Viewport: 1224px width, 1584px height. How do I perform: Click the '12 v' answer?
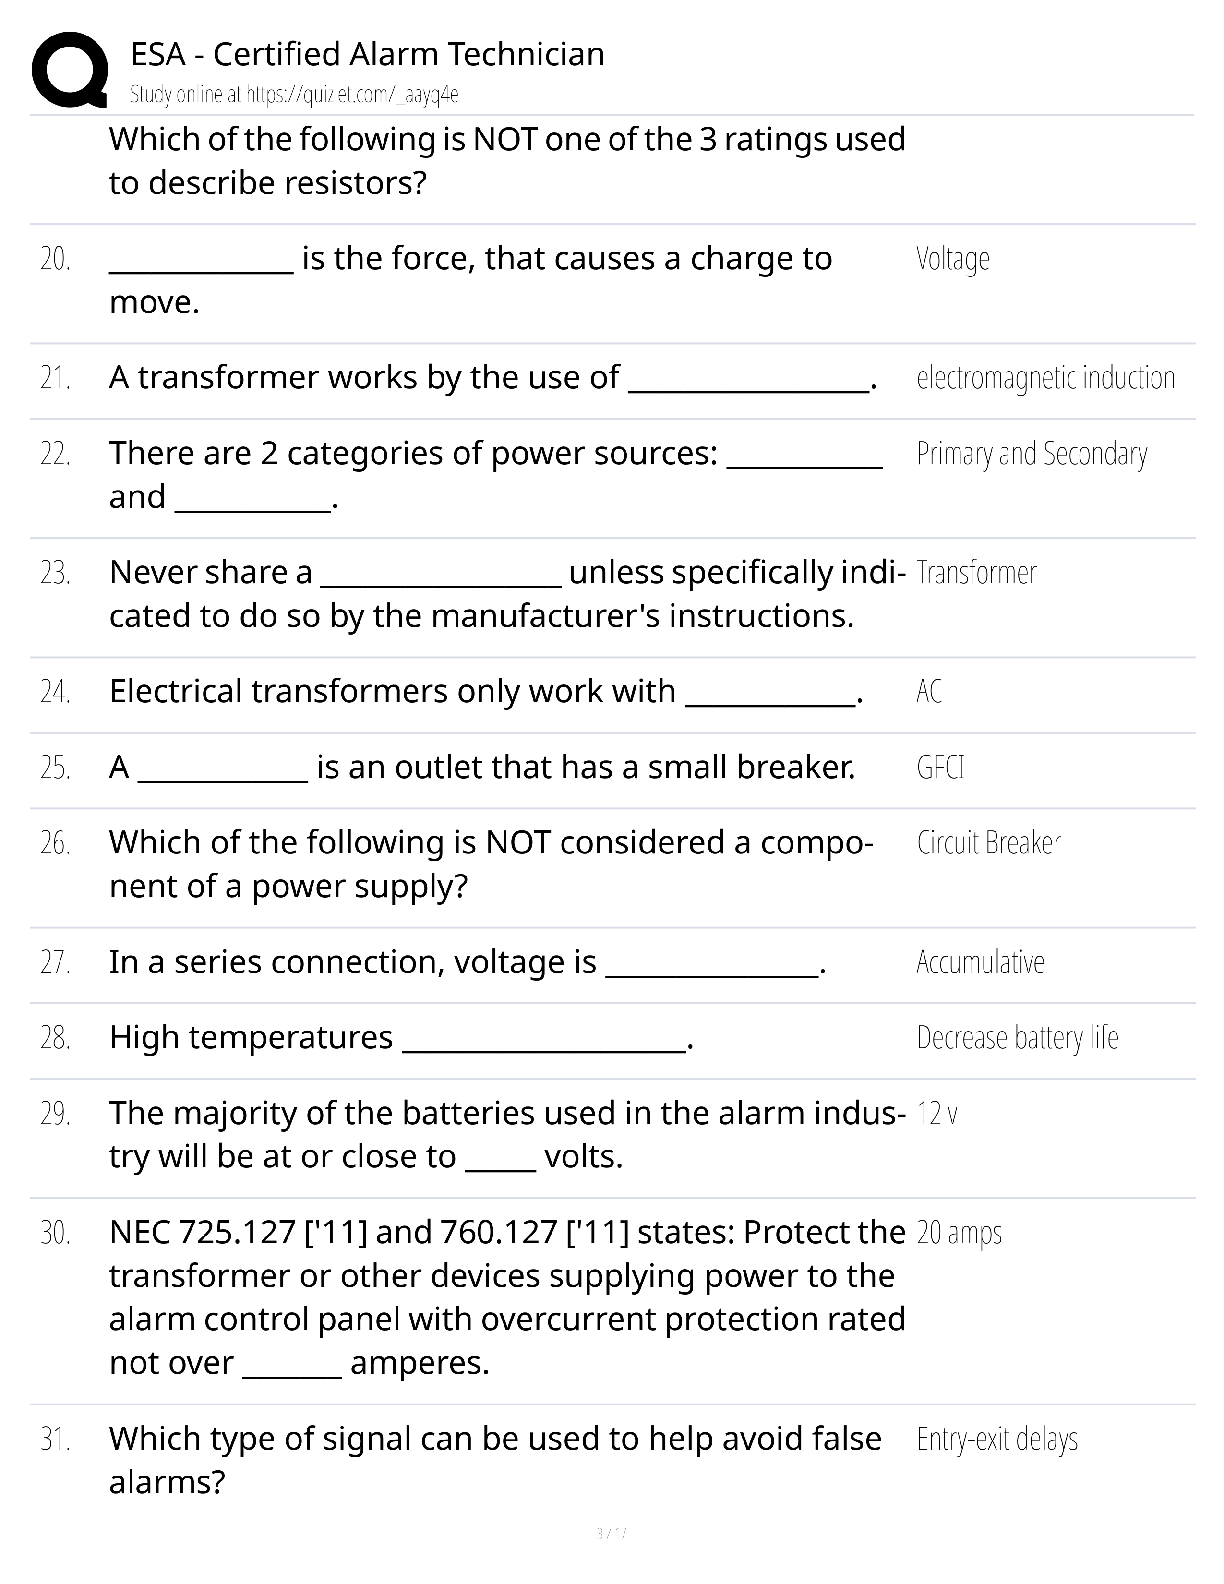click(x=937, y=1114)
